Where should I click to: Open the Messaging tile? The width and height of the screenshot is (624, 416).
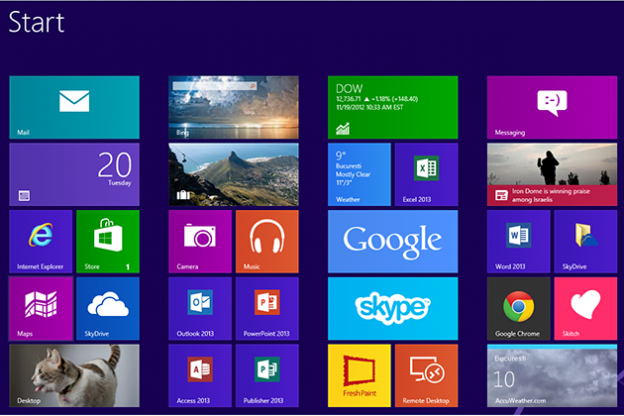pyautogui.click(x=552, y=107)
